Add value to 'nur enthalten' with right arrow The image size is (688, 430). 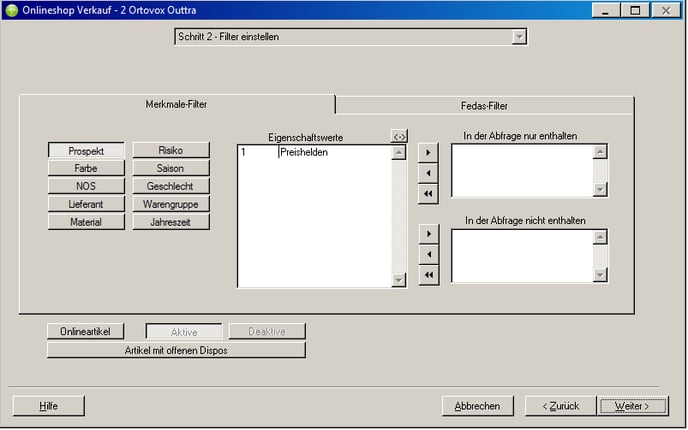[x=429, y=153]
